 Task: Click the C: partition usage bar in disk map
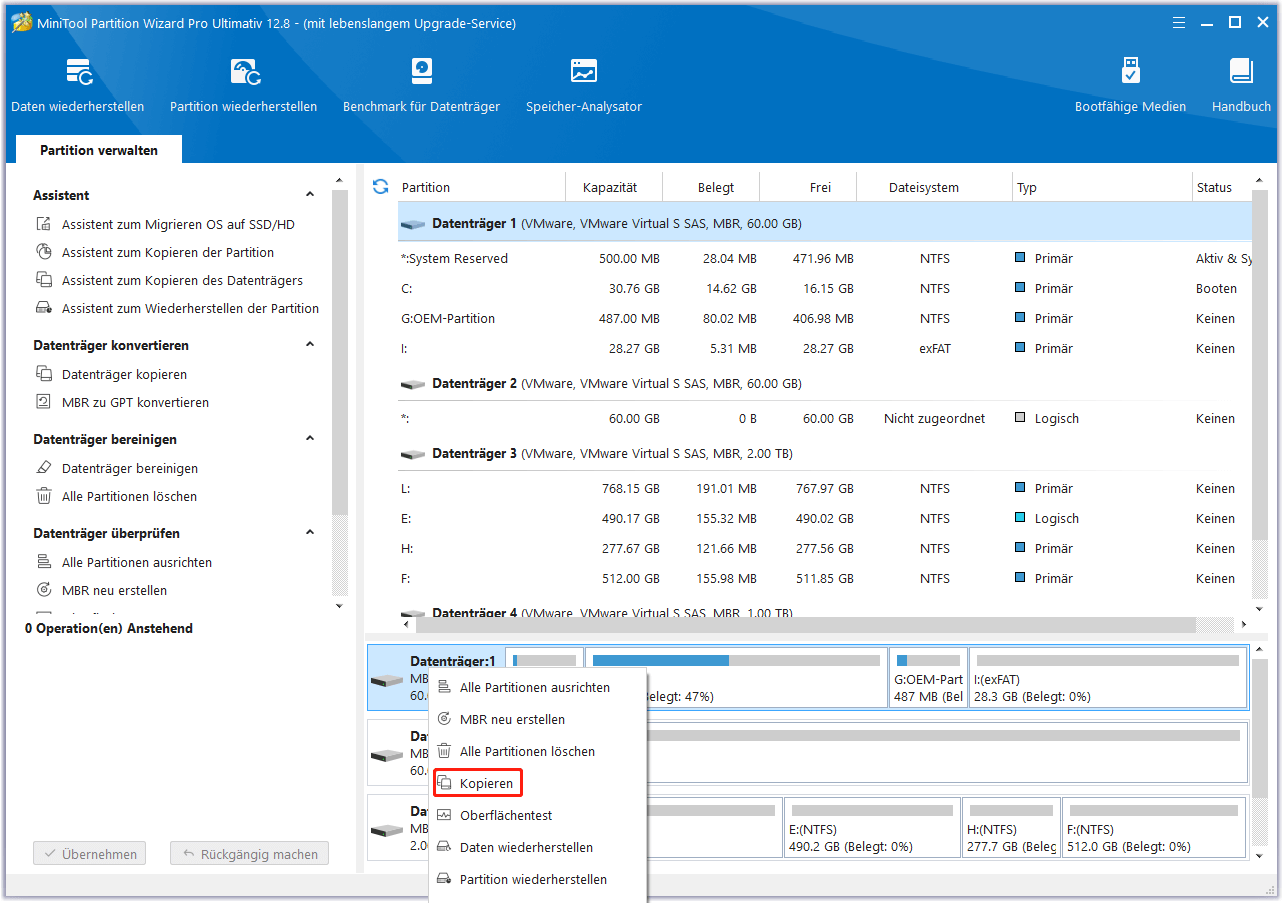[735, 660]
